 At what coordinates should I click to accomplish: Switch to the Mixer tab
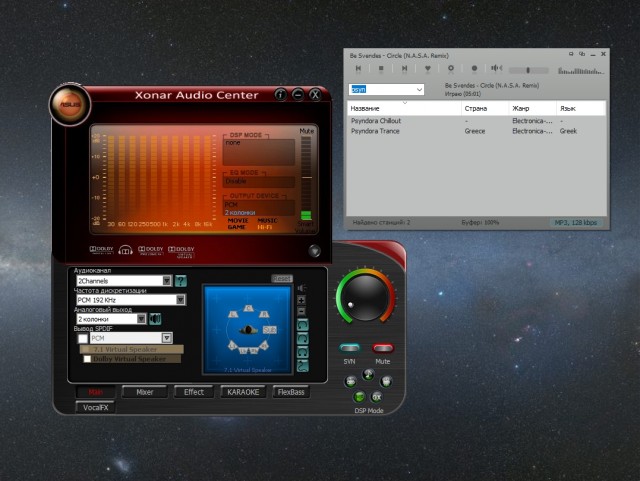[x=145, y=392]
